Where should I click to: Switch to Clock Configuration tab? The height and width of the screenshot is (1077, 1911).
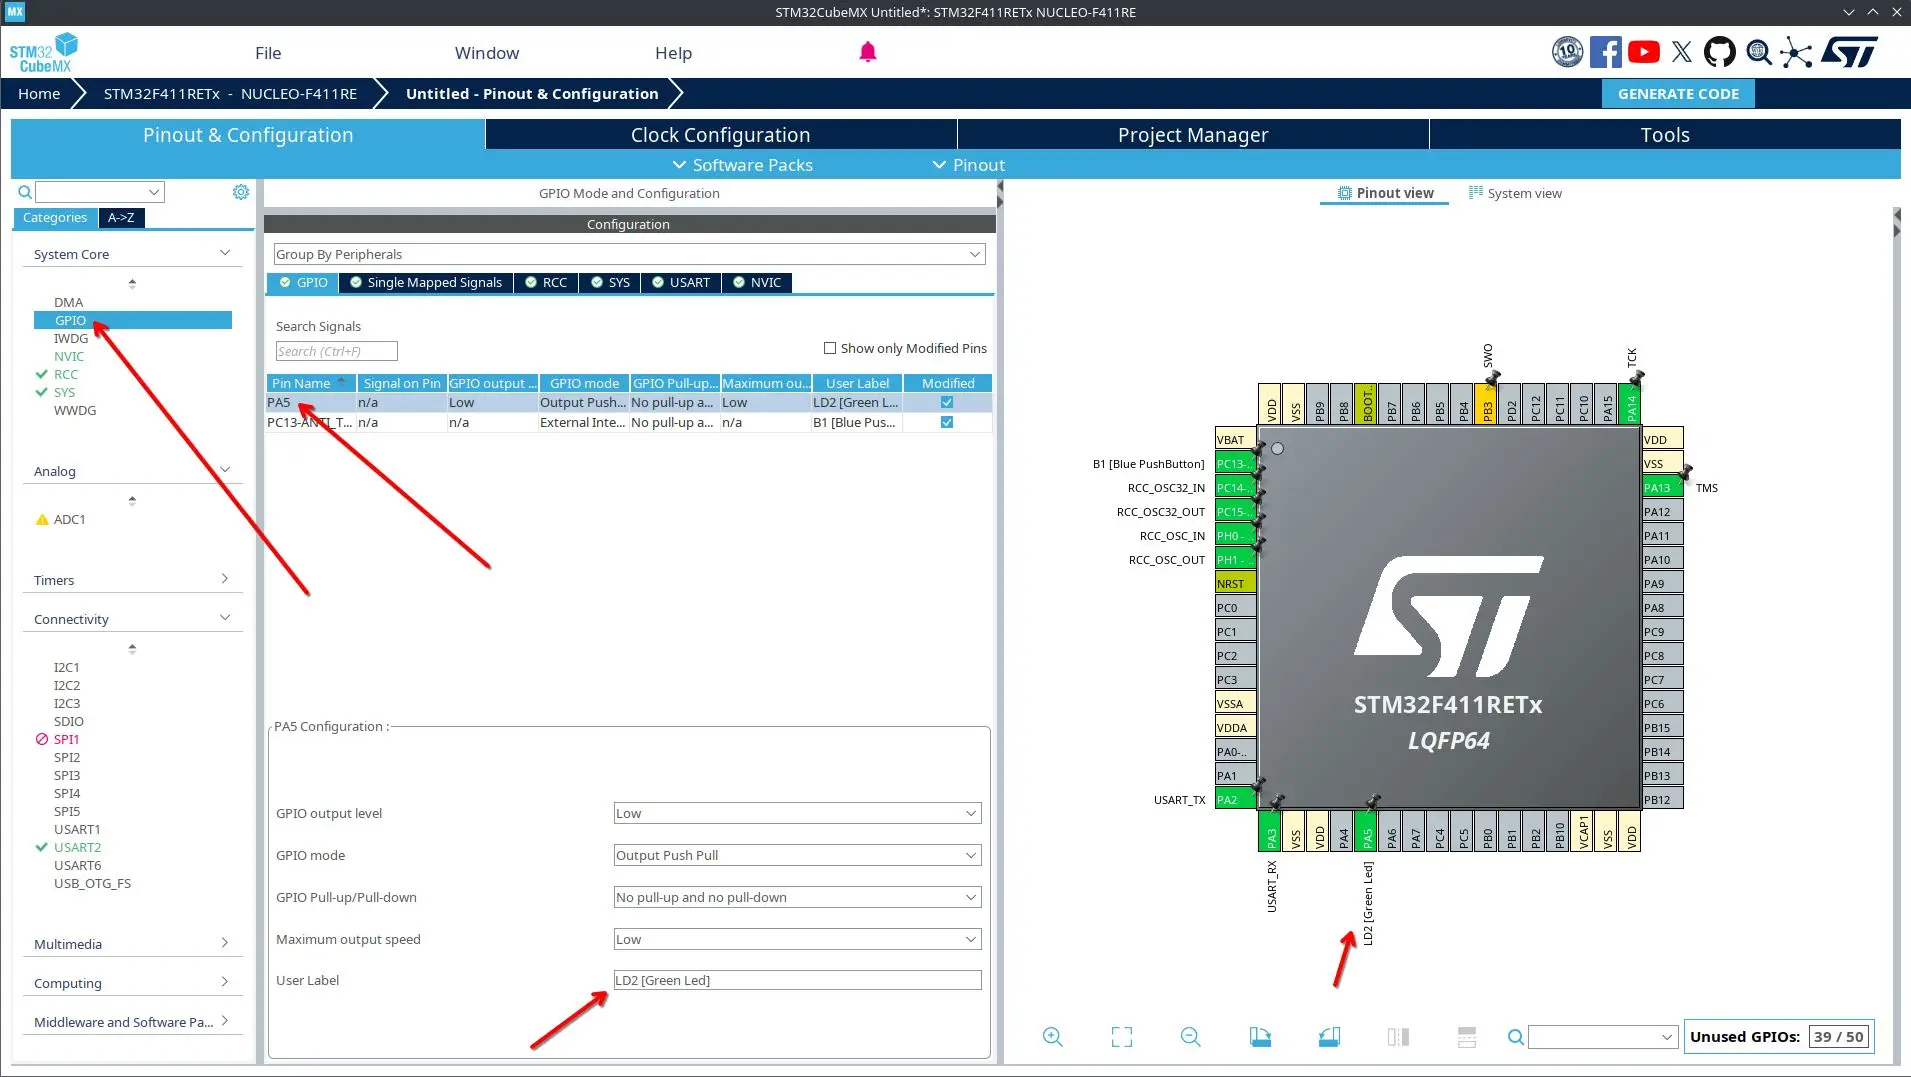click(720, 135)
